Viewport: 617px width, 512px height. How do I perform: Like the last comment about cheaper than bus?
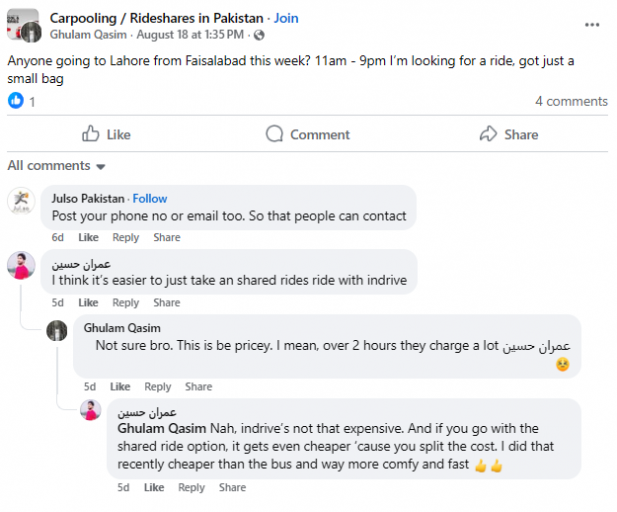(x=154, y=487)
